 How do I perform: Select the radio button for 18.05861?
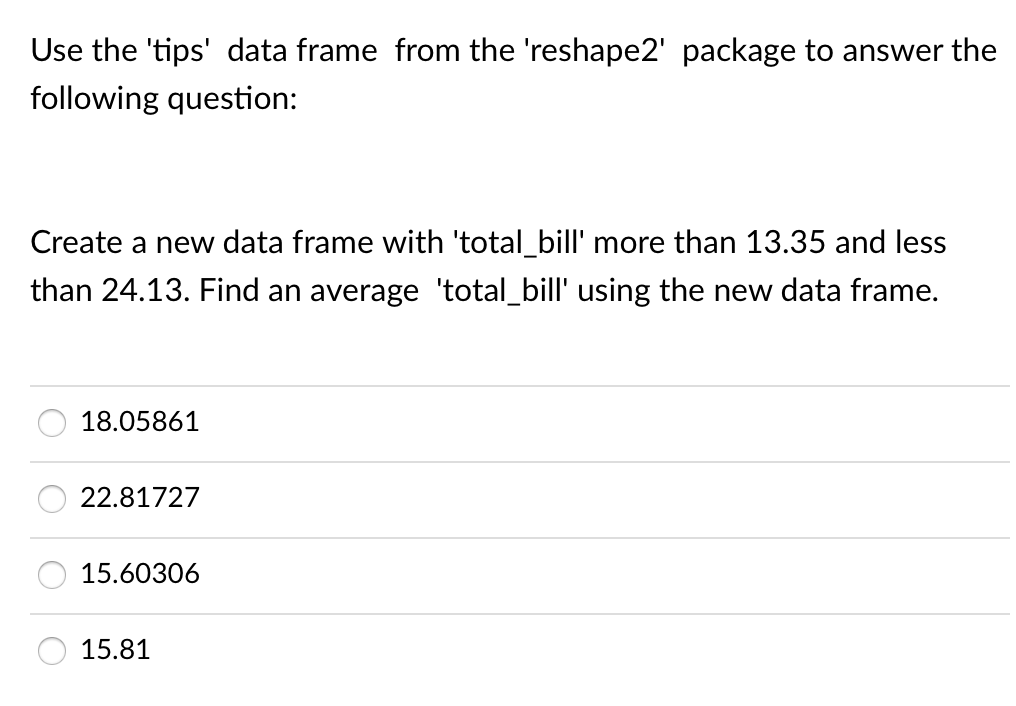tap(52, 423)
